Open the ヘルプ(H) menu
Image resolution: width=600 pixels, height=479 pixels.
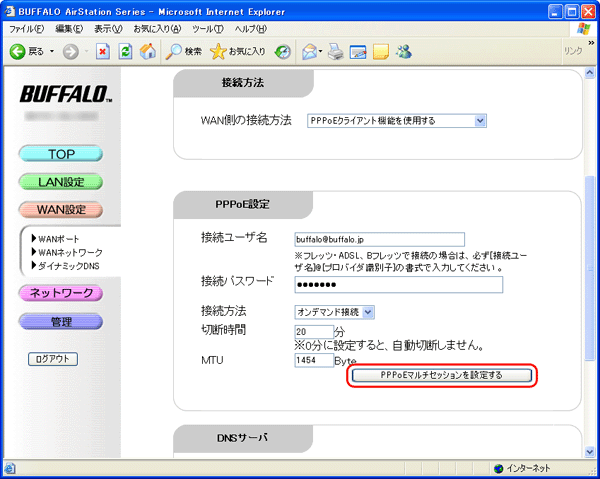click(251, 29)
